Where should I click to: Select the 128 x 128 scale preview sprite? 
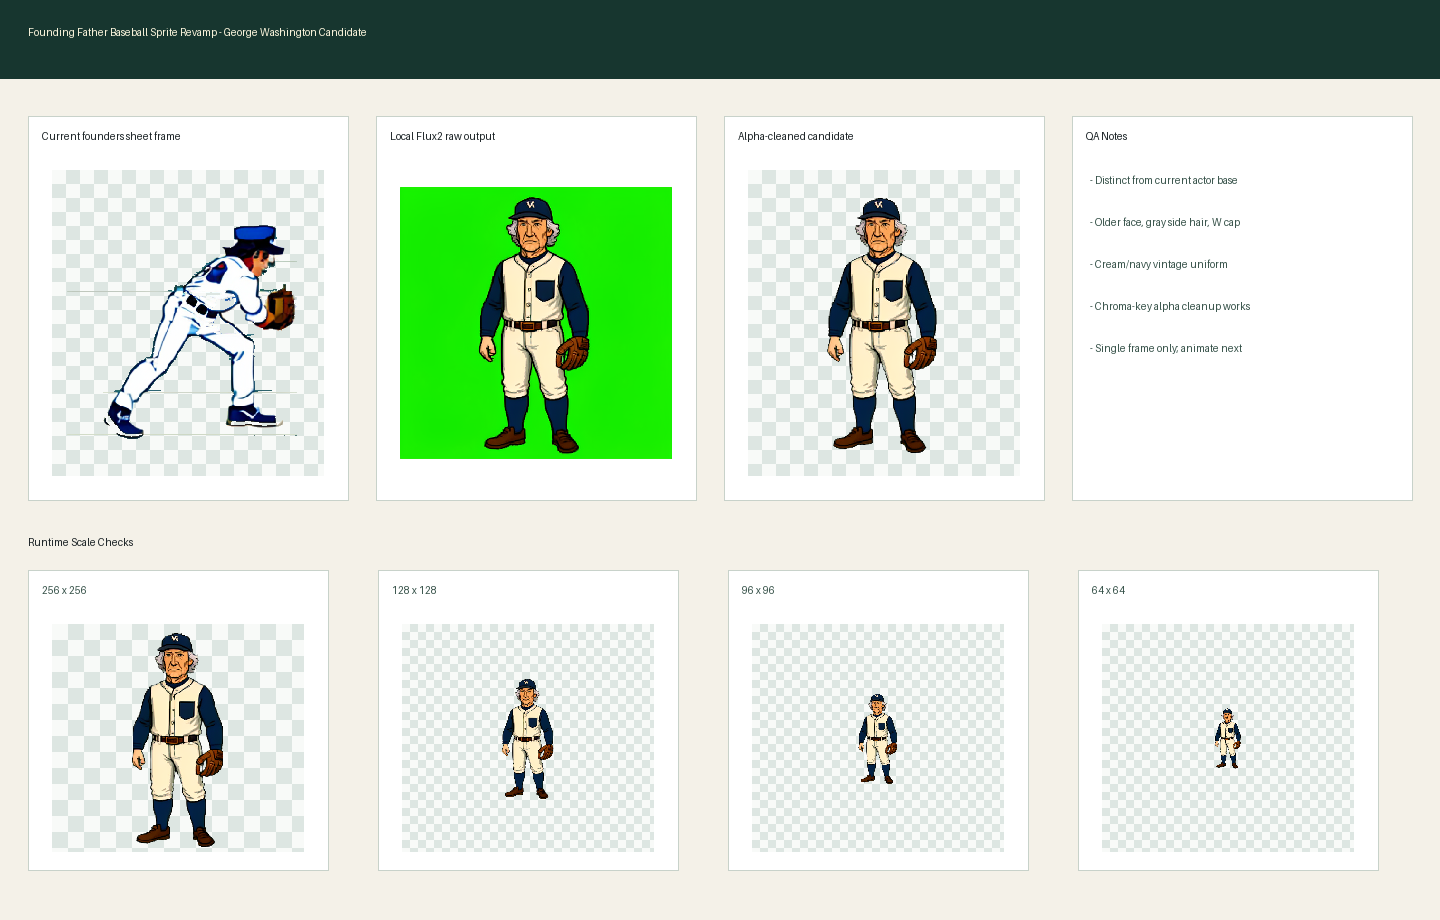(x=528, y=738)
